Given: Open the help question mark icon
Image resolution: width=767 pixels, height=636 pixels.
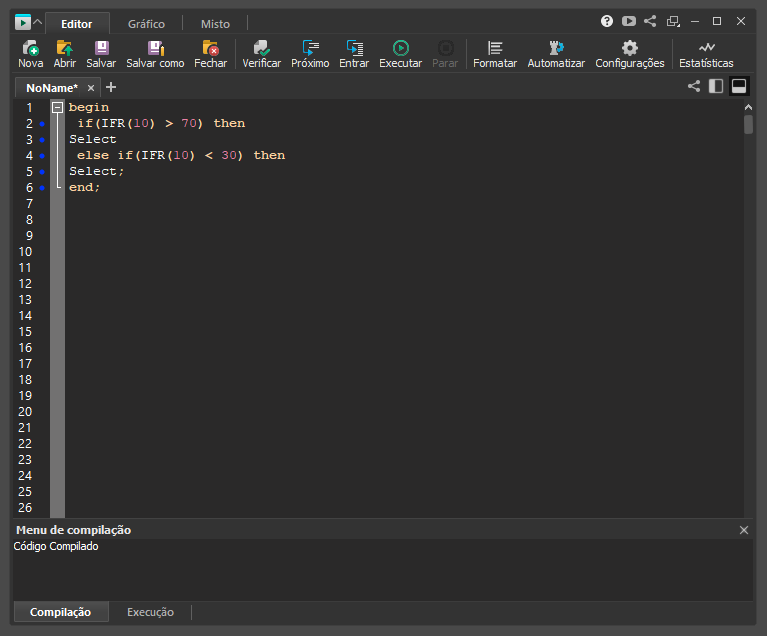Looking at the screenshot, I should click(x=607, y=21).
